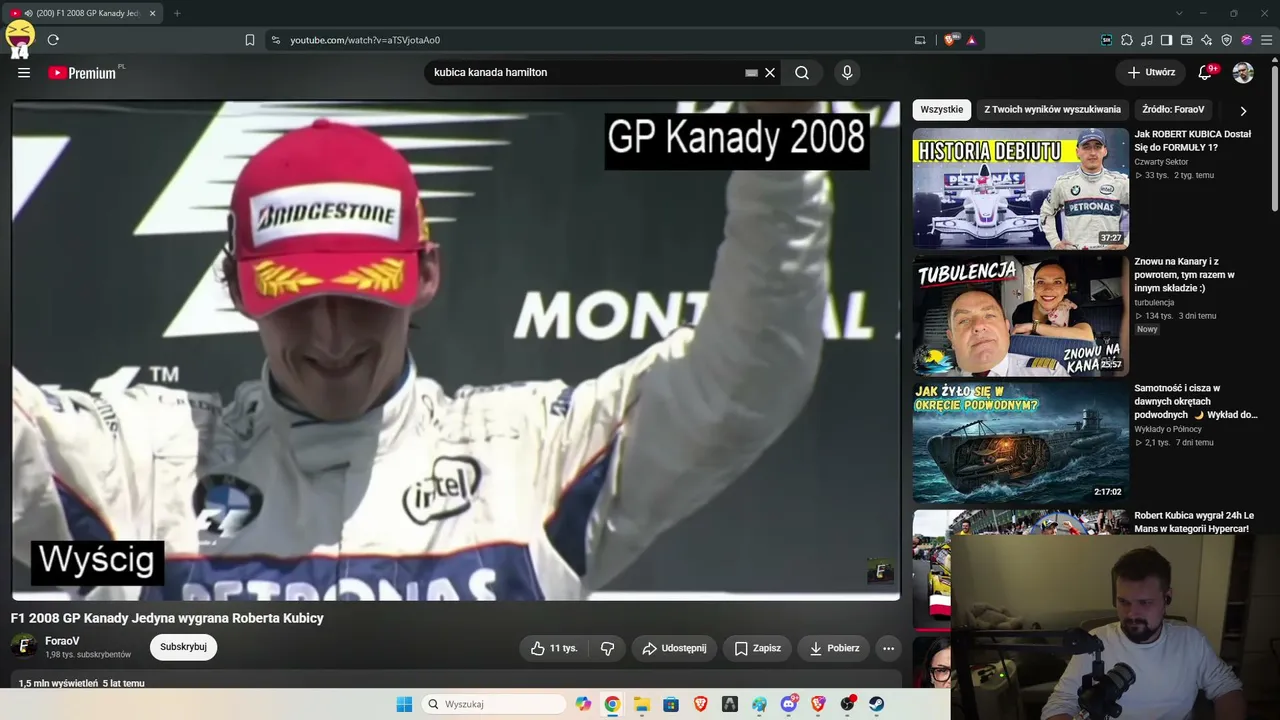Open the Brave VPN shield icon
1280x720 pixels.
pos(1227,40)
